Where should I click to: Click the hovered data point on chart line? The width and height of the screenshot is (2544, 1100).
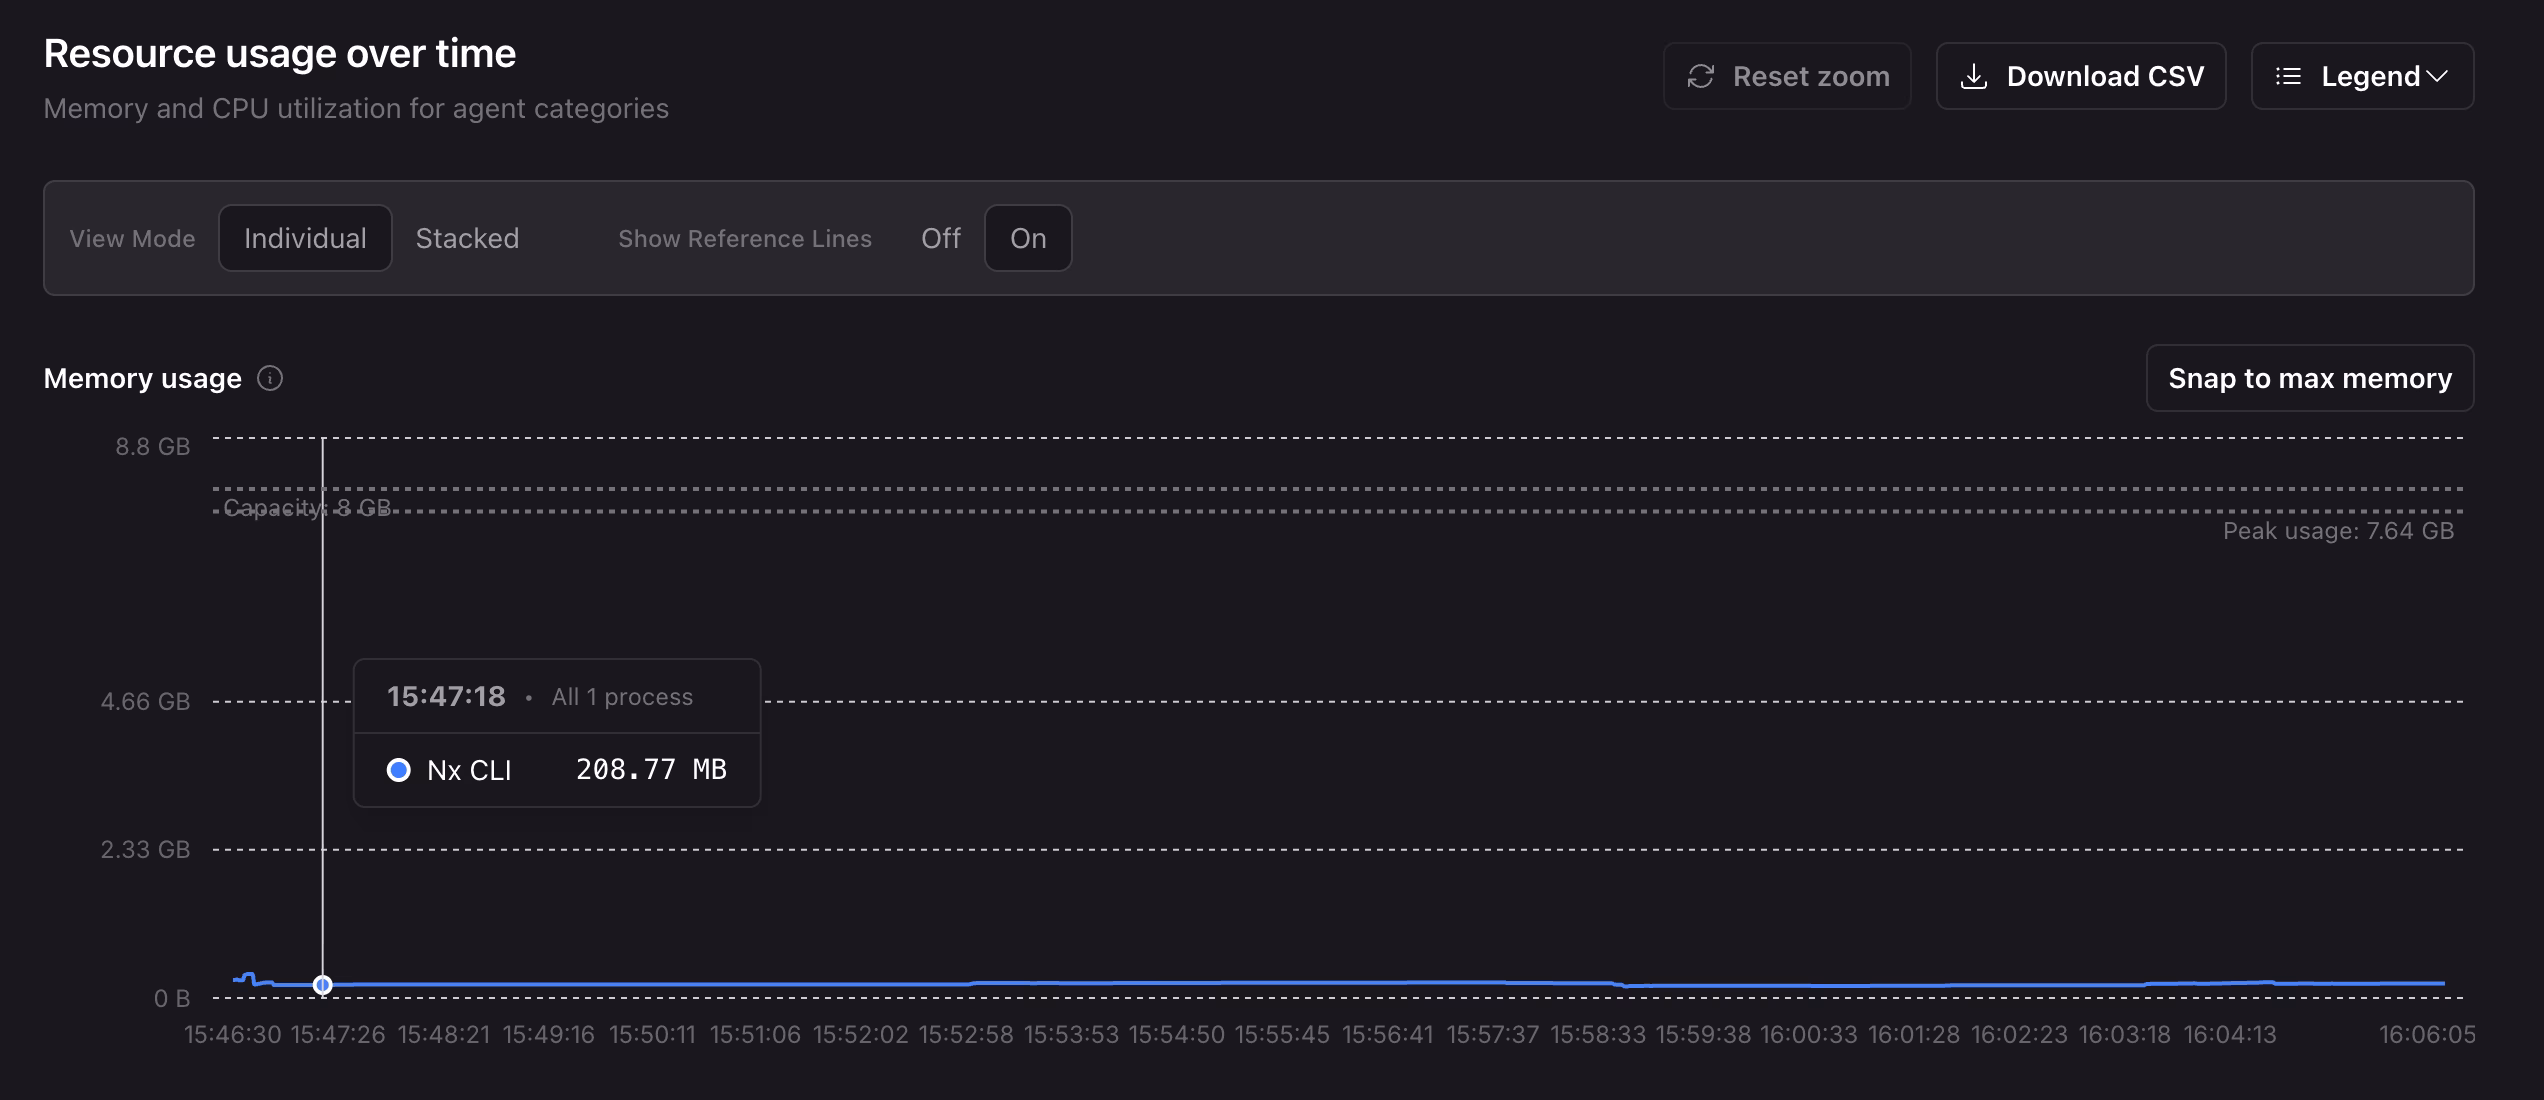(x=322, y=985)
